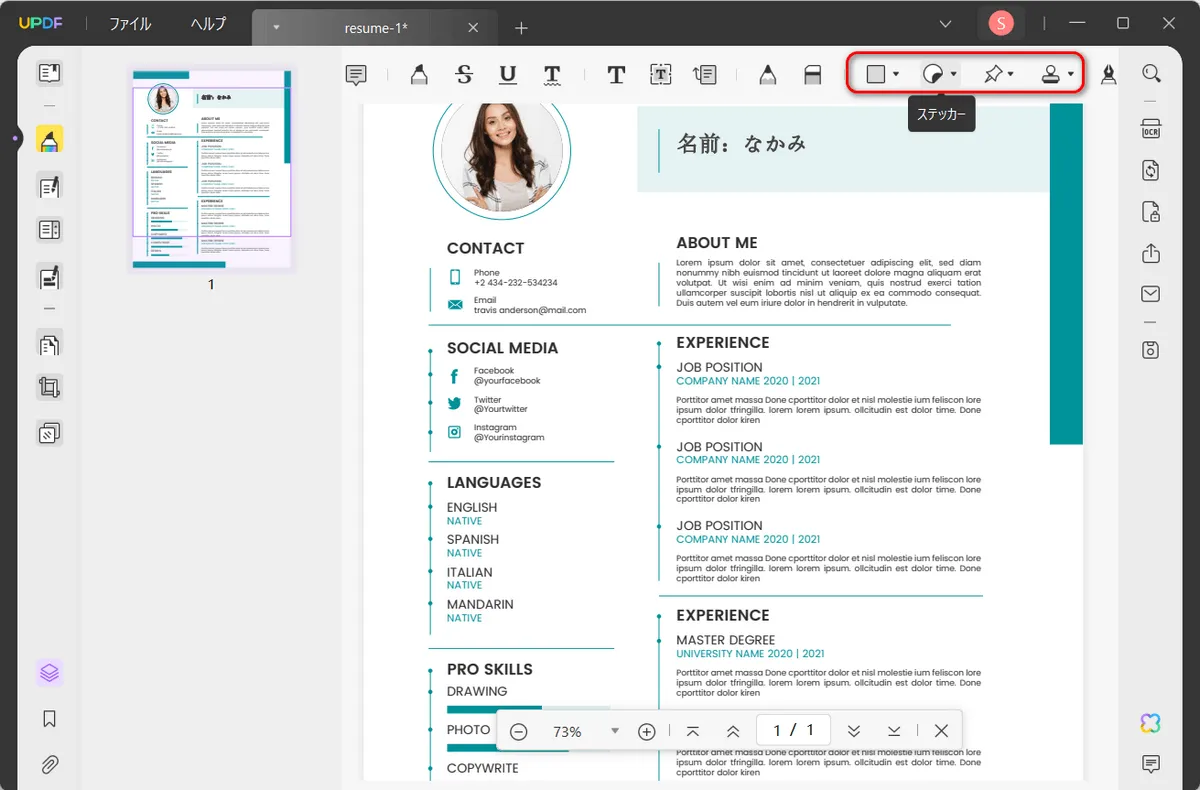The width and height of the screenshot is (1200, 790).
Task: Open the protect PDF lock tool
Action: (1151, 212)
